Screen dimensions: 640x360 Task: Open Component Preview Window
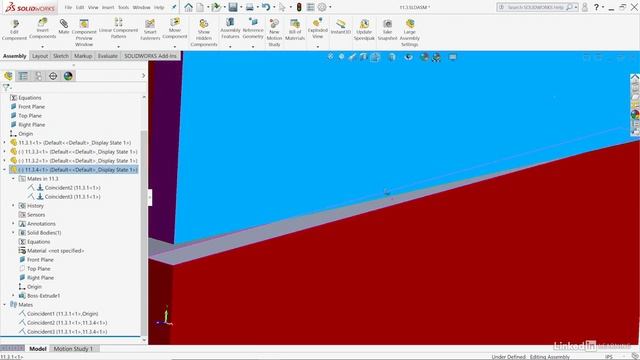[84, 33]
